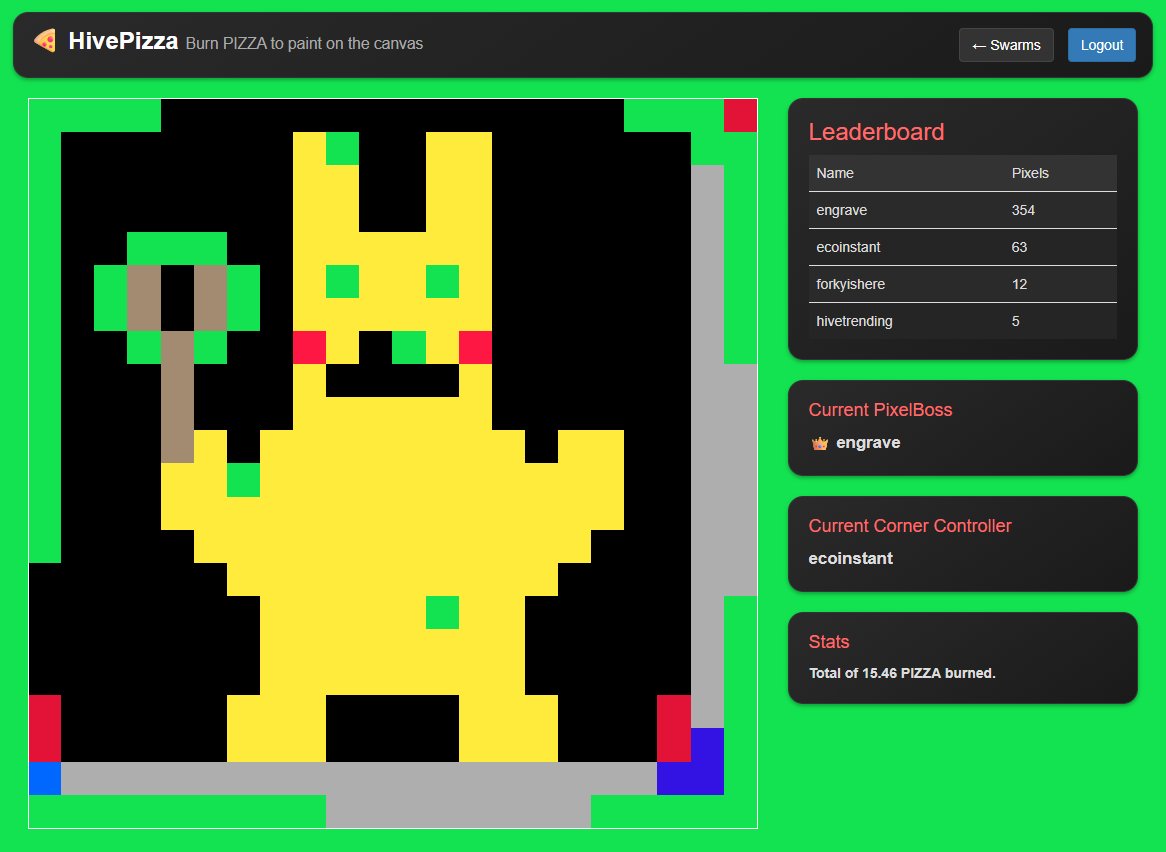This screenshot has width=1166, height=852.
Task: Click ecoinstant under Corner Controller
Action: 850,558
